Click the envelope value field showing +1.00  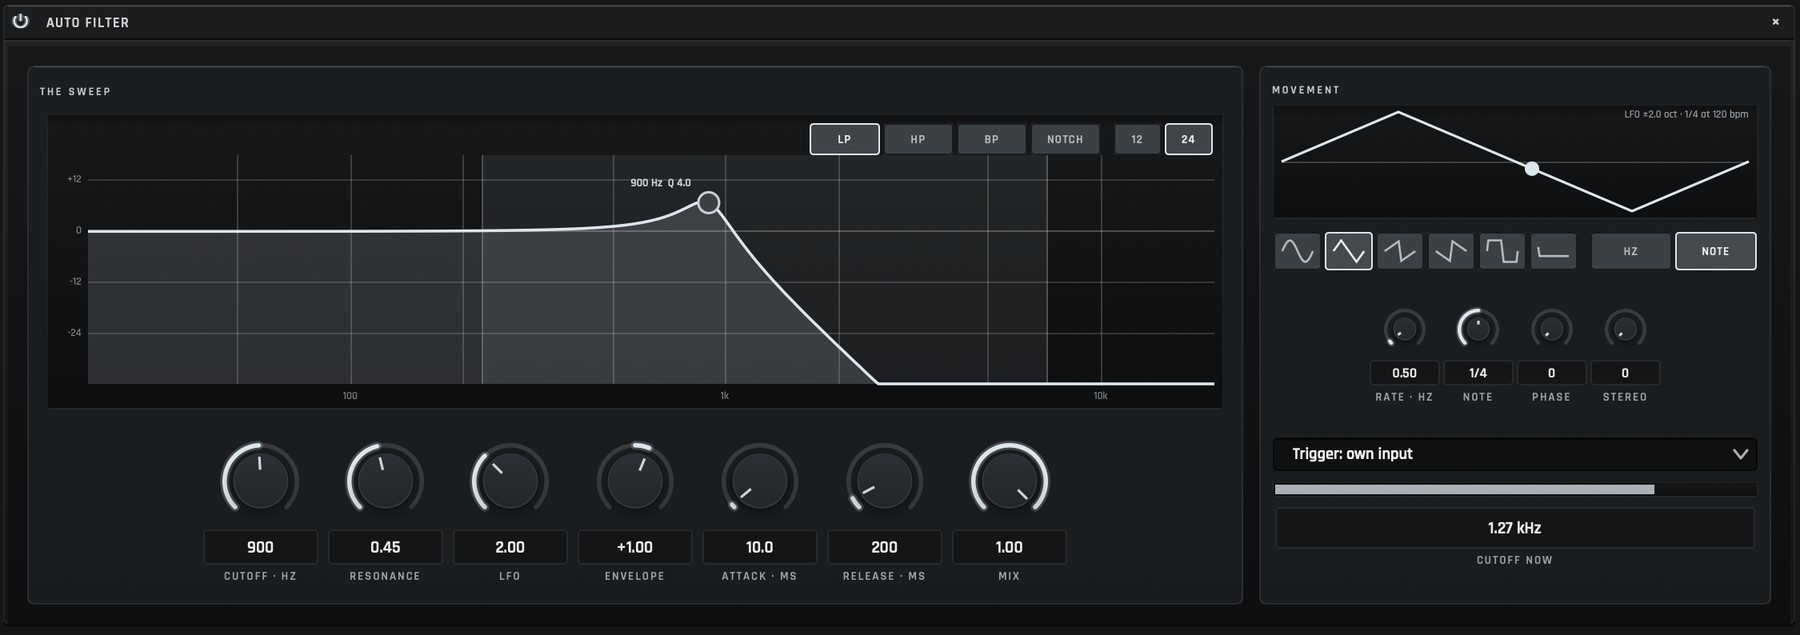[x=635, y=547]
